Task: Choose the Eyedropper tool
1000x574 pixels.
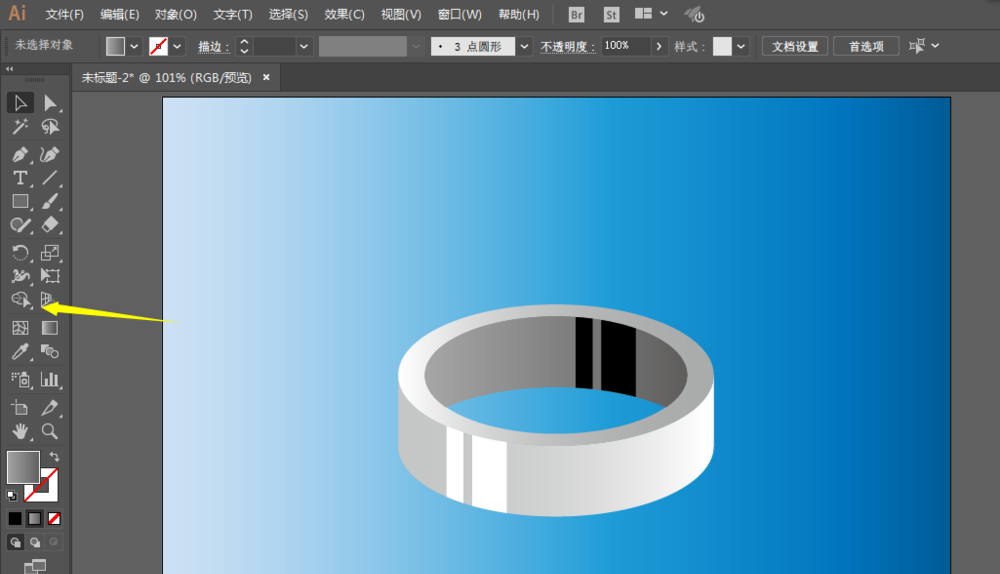Action: tap(20, 352)
